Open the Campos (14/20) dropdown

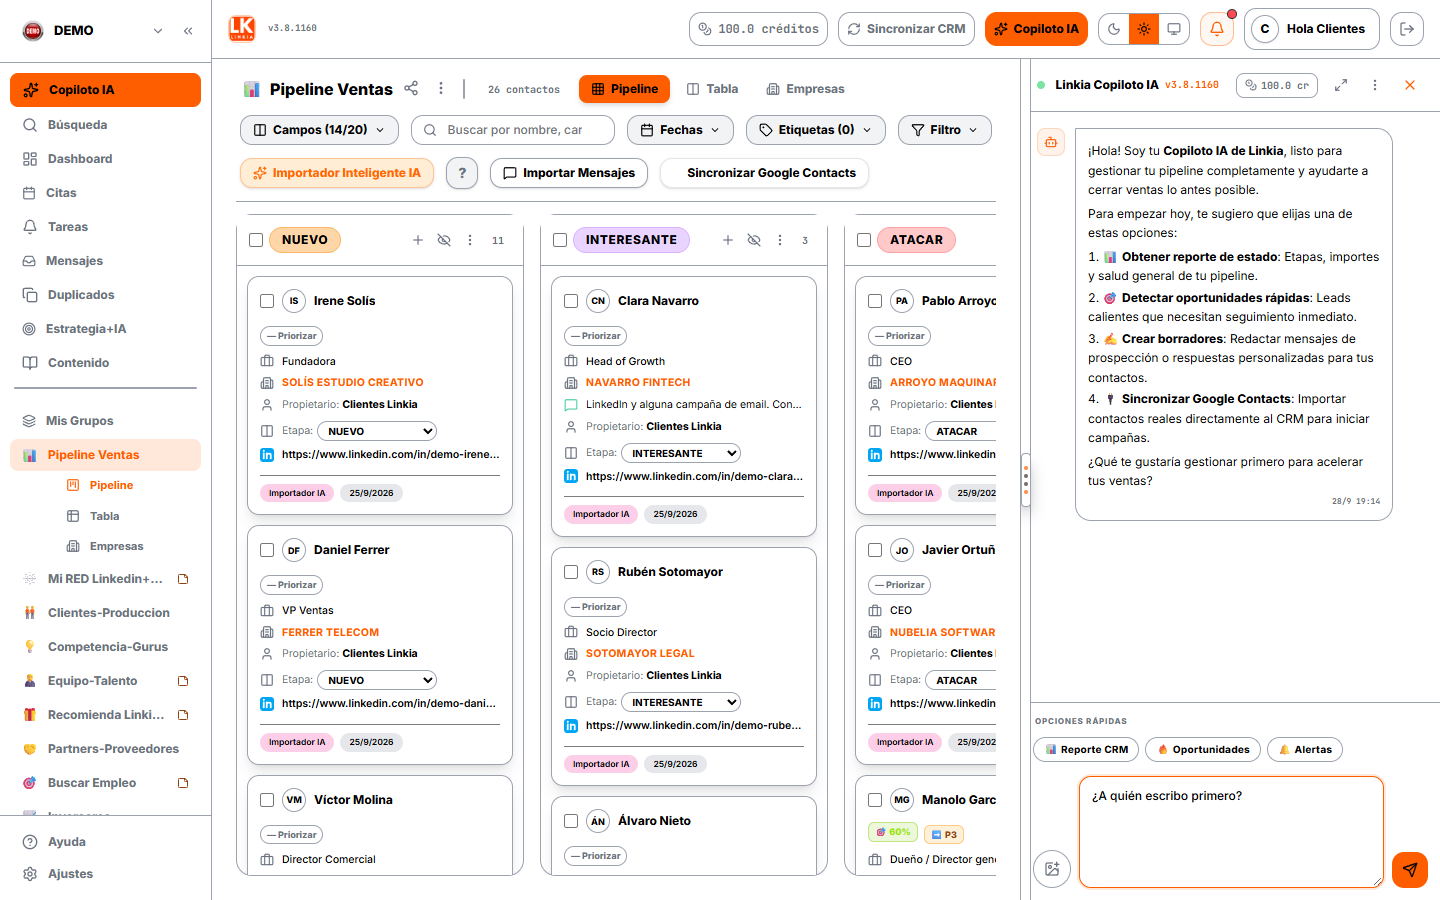(319, 130)
